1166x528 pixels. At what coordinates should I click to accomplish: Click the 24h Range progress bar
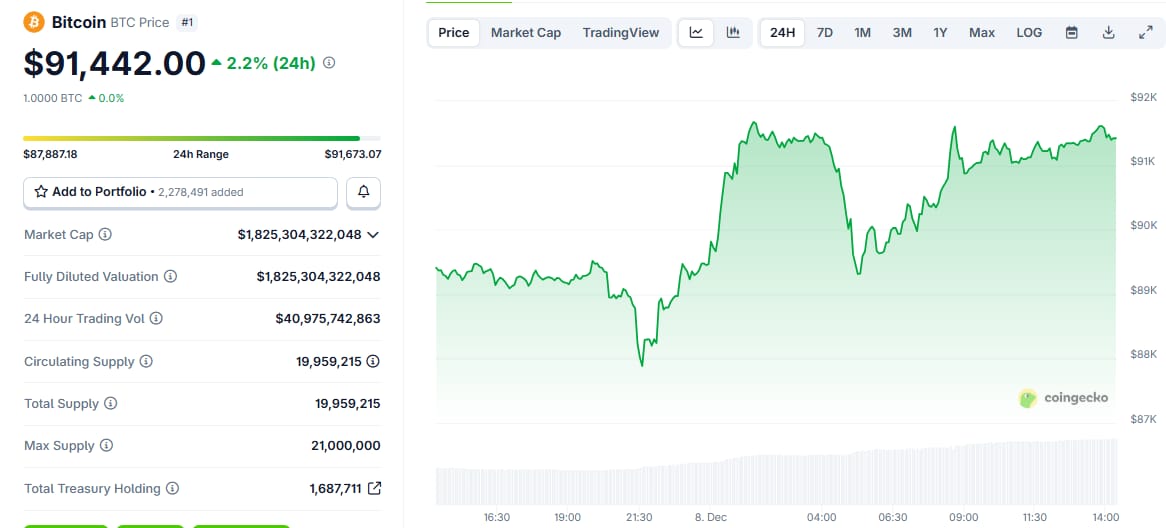(201, 138)
